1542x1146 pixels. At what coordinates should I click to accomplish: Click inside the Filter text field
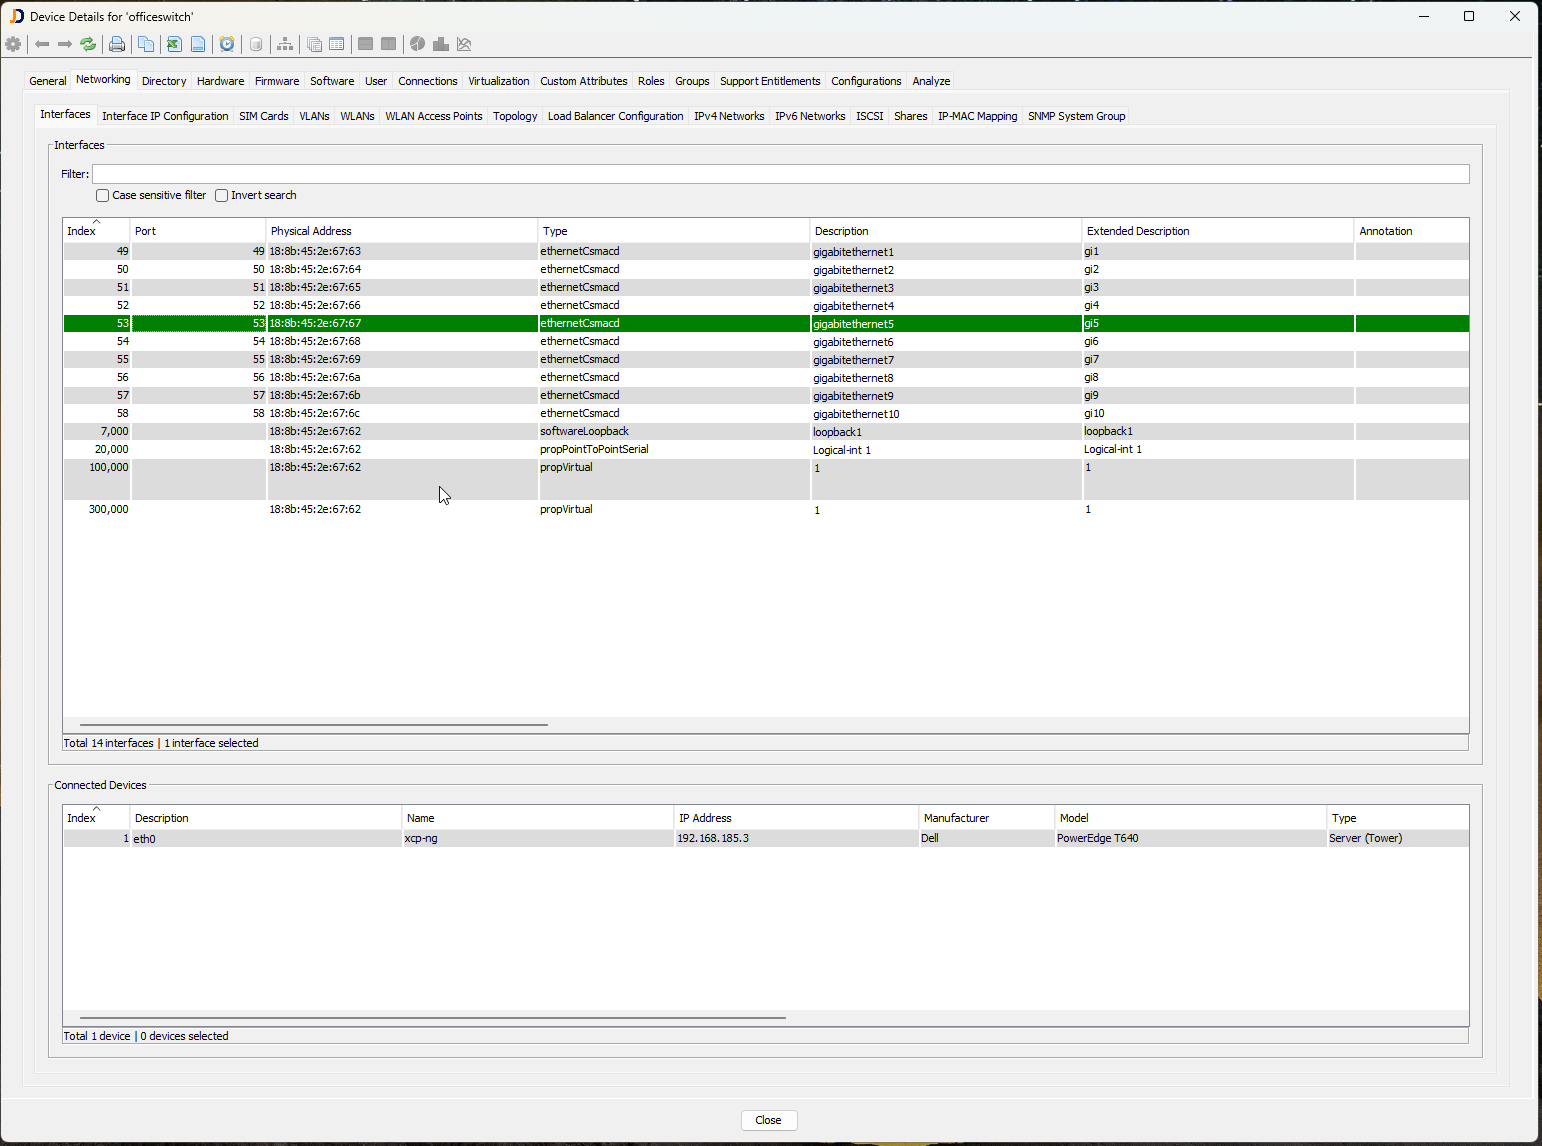coord(780,174)
